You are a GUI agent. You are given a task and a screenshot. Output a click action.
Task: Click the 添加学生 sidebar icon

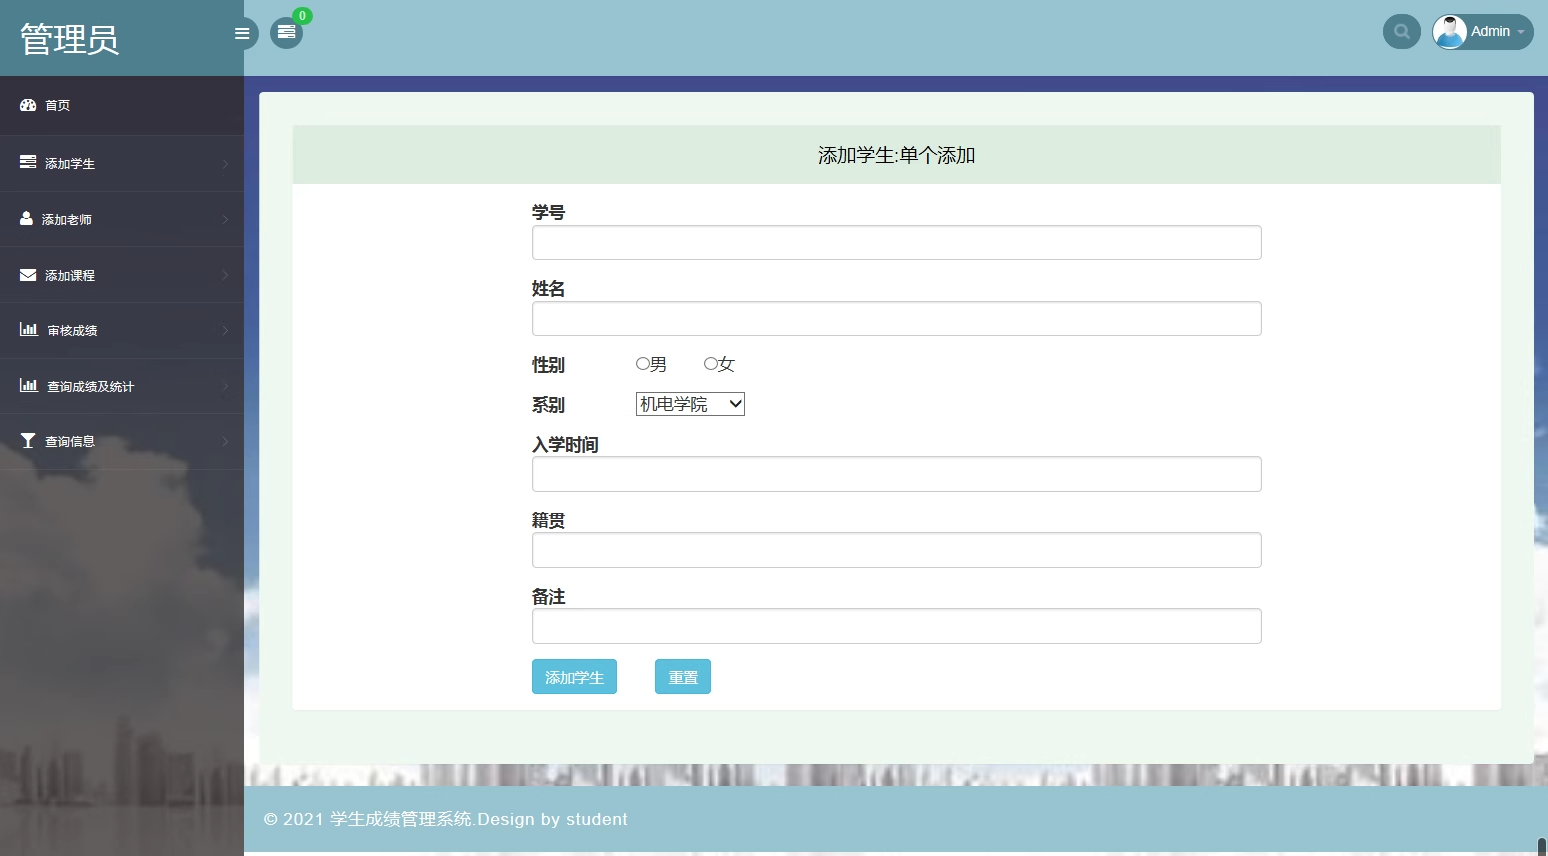point(28,162)
